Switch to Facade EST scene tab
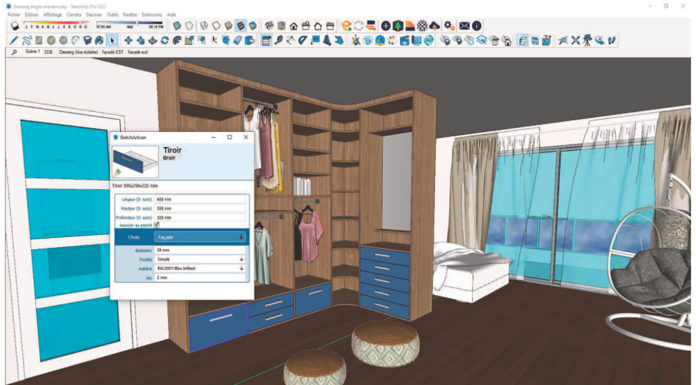This screenshot has width=696, height=385. click(x=112, y=52)
